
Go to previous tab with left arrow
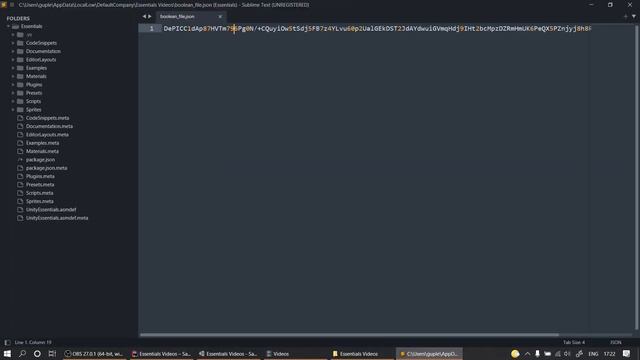[144, 17]
